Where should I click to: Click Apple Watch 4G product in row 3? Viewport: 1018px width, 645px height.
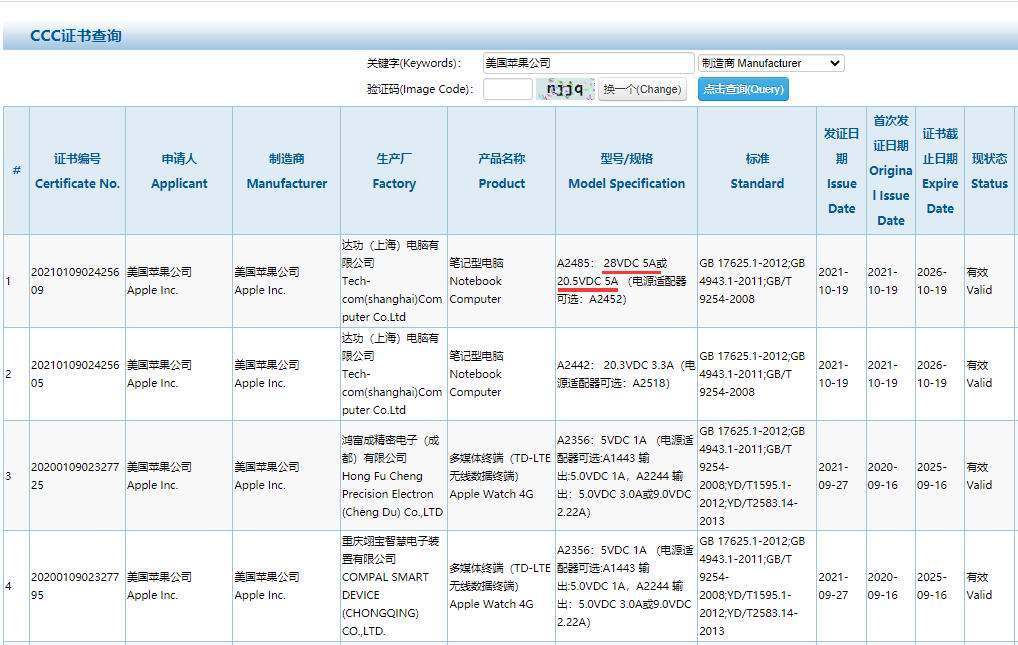pyautogui.click(x=500, y=475)
